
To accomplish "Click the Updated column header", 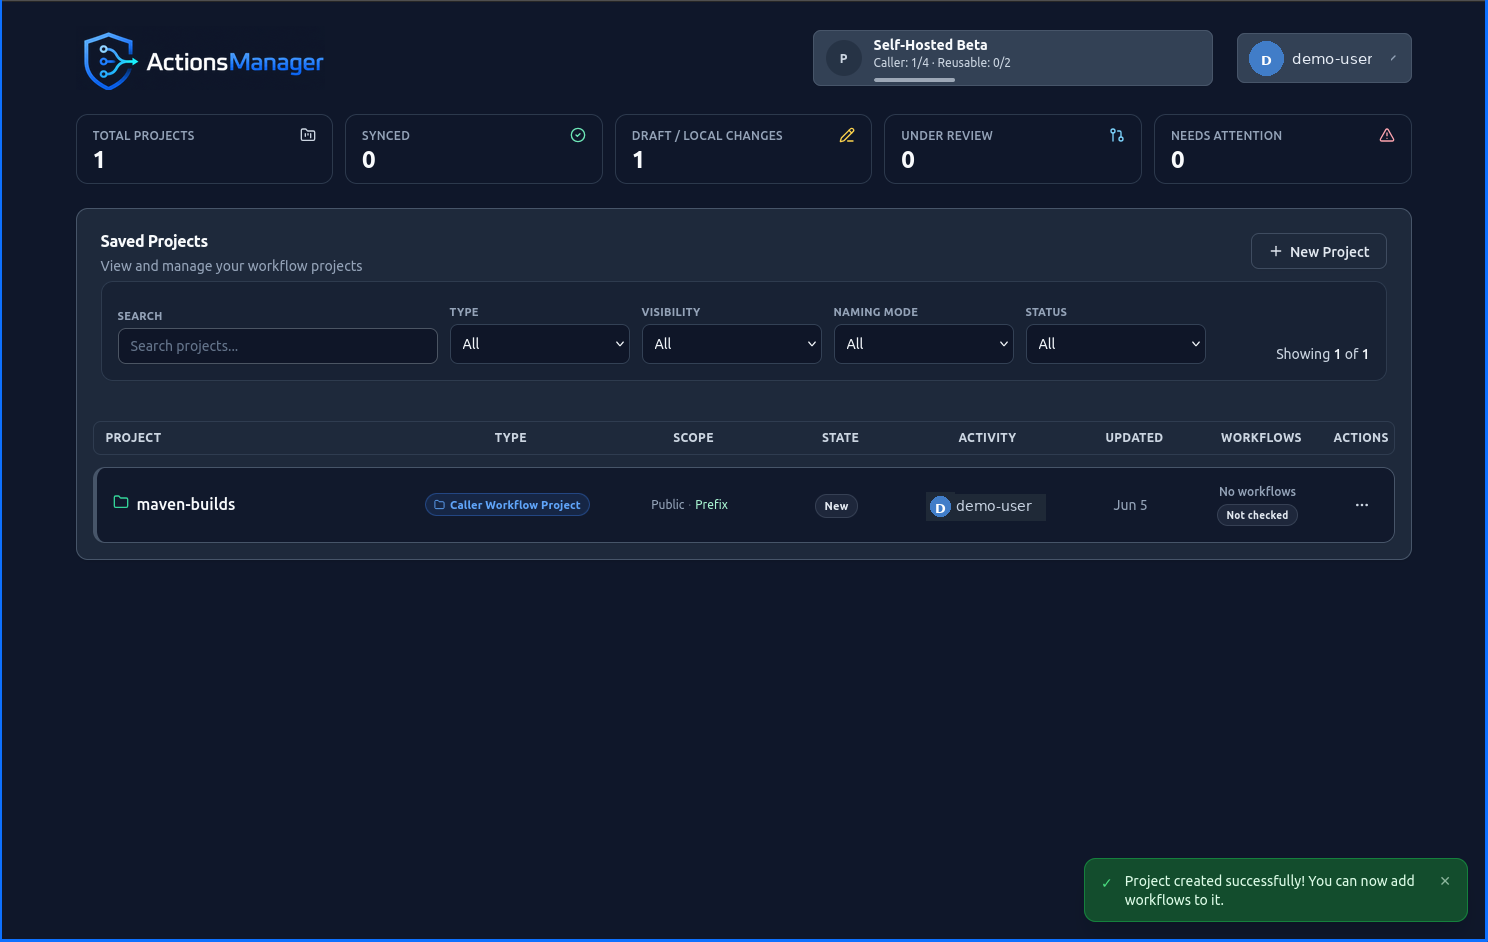I will (x=1134, y=438).
